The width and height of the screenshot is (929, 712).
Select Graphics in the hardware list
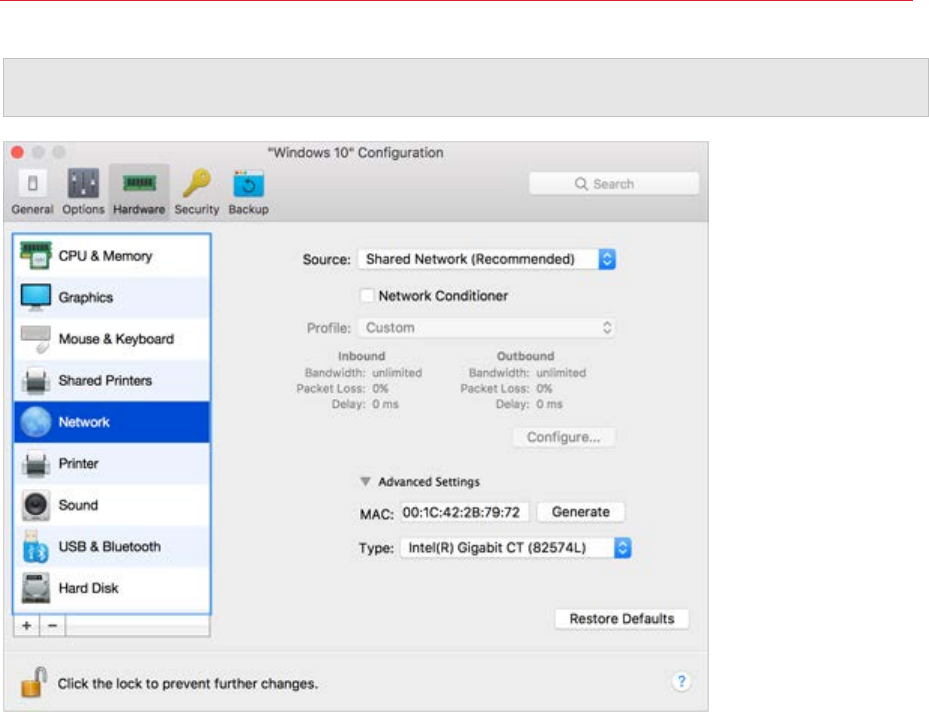(x=112, y=297)
